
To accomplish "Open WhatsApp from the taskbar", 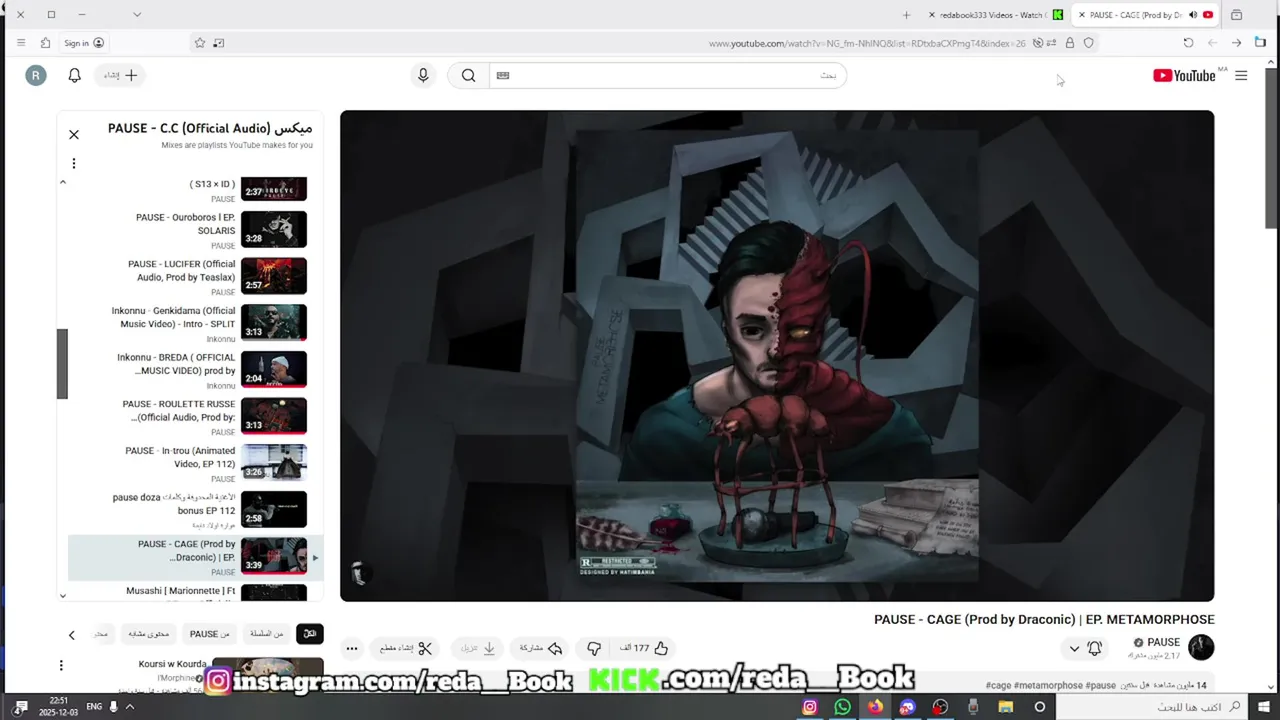I will tap(842, 707).
